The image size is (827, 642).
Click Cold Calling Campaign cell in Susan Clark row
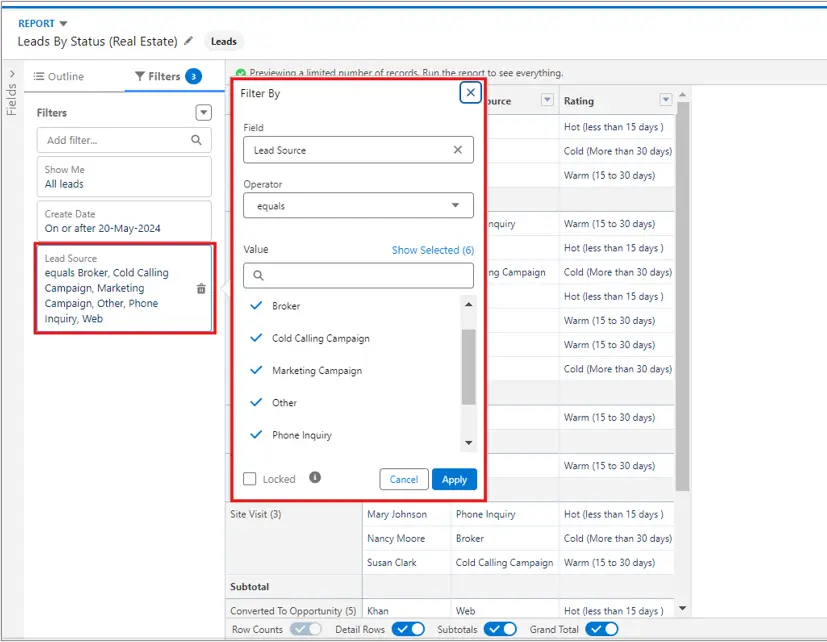pyautogui.click(x=505, y=563)
